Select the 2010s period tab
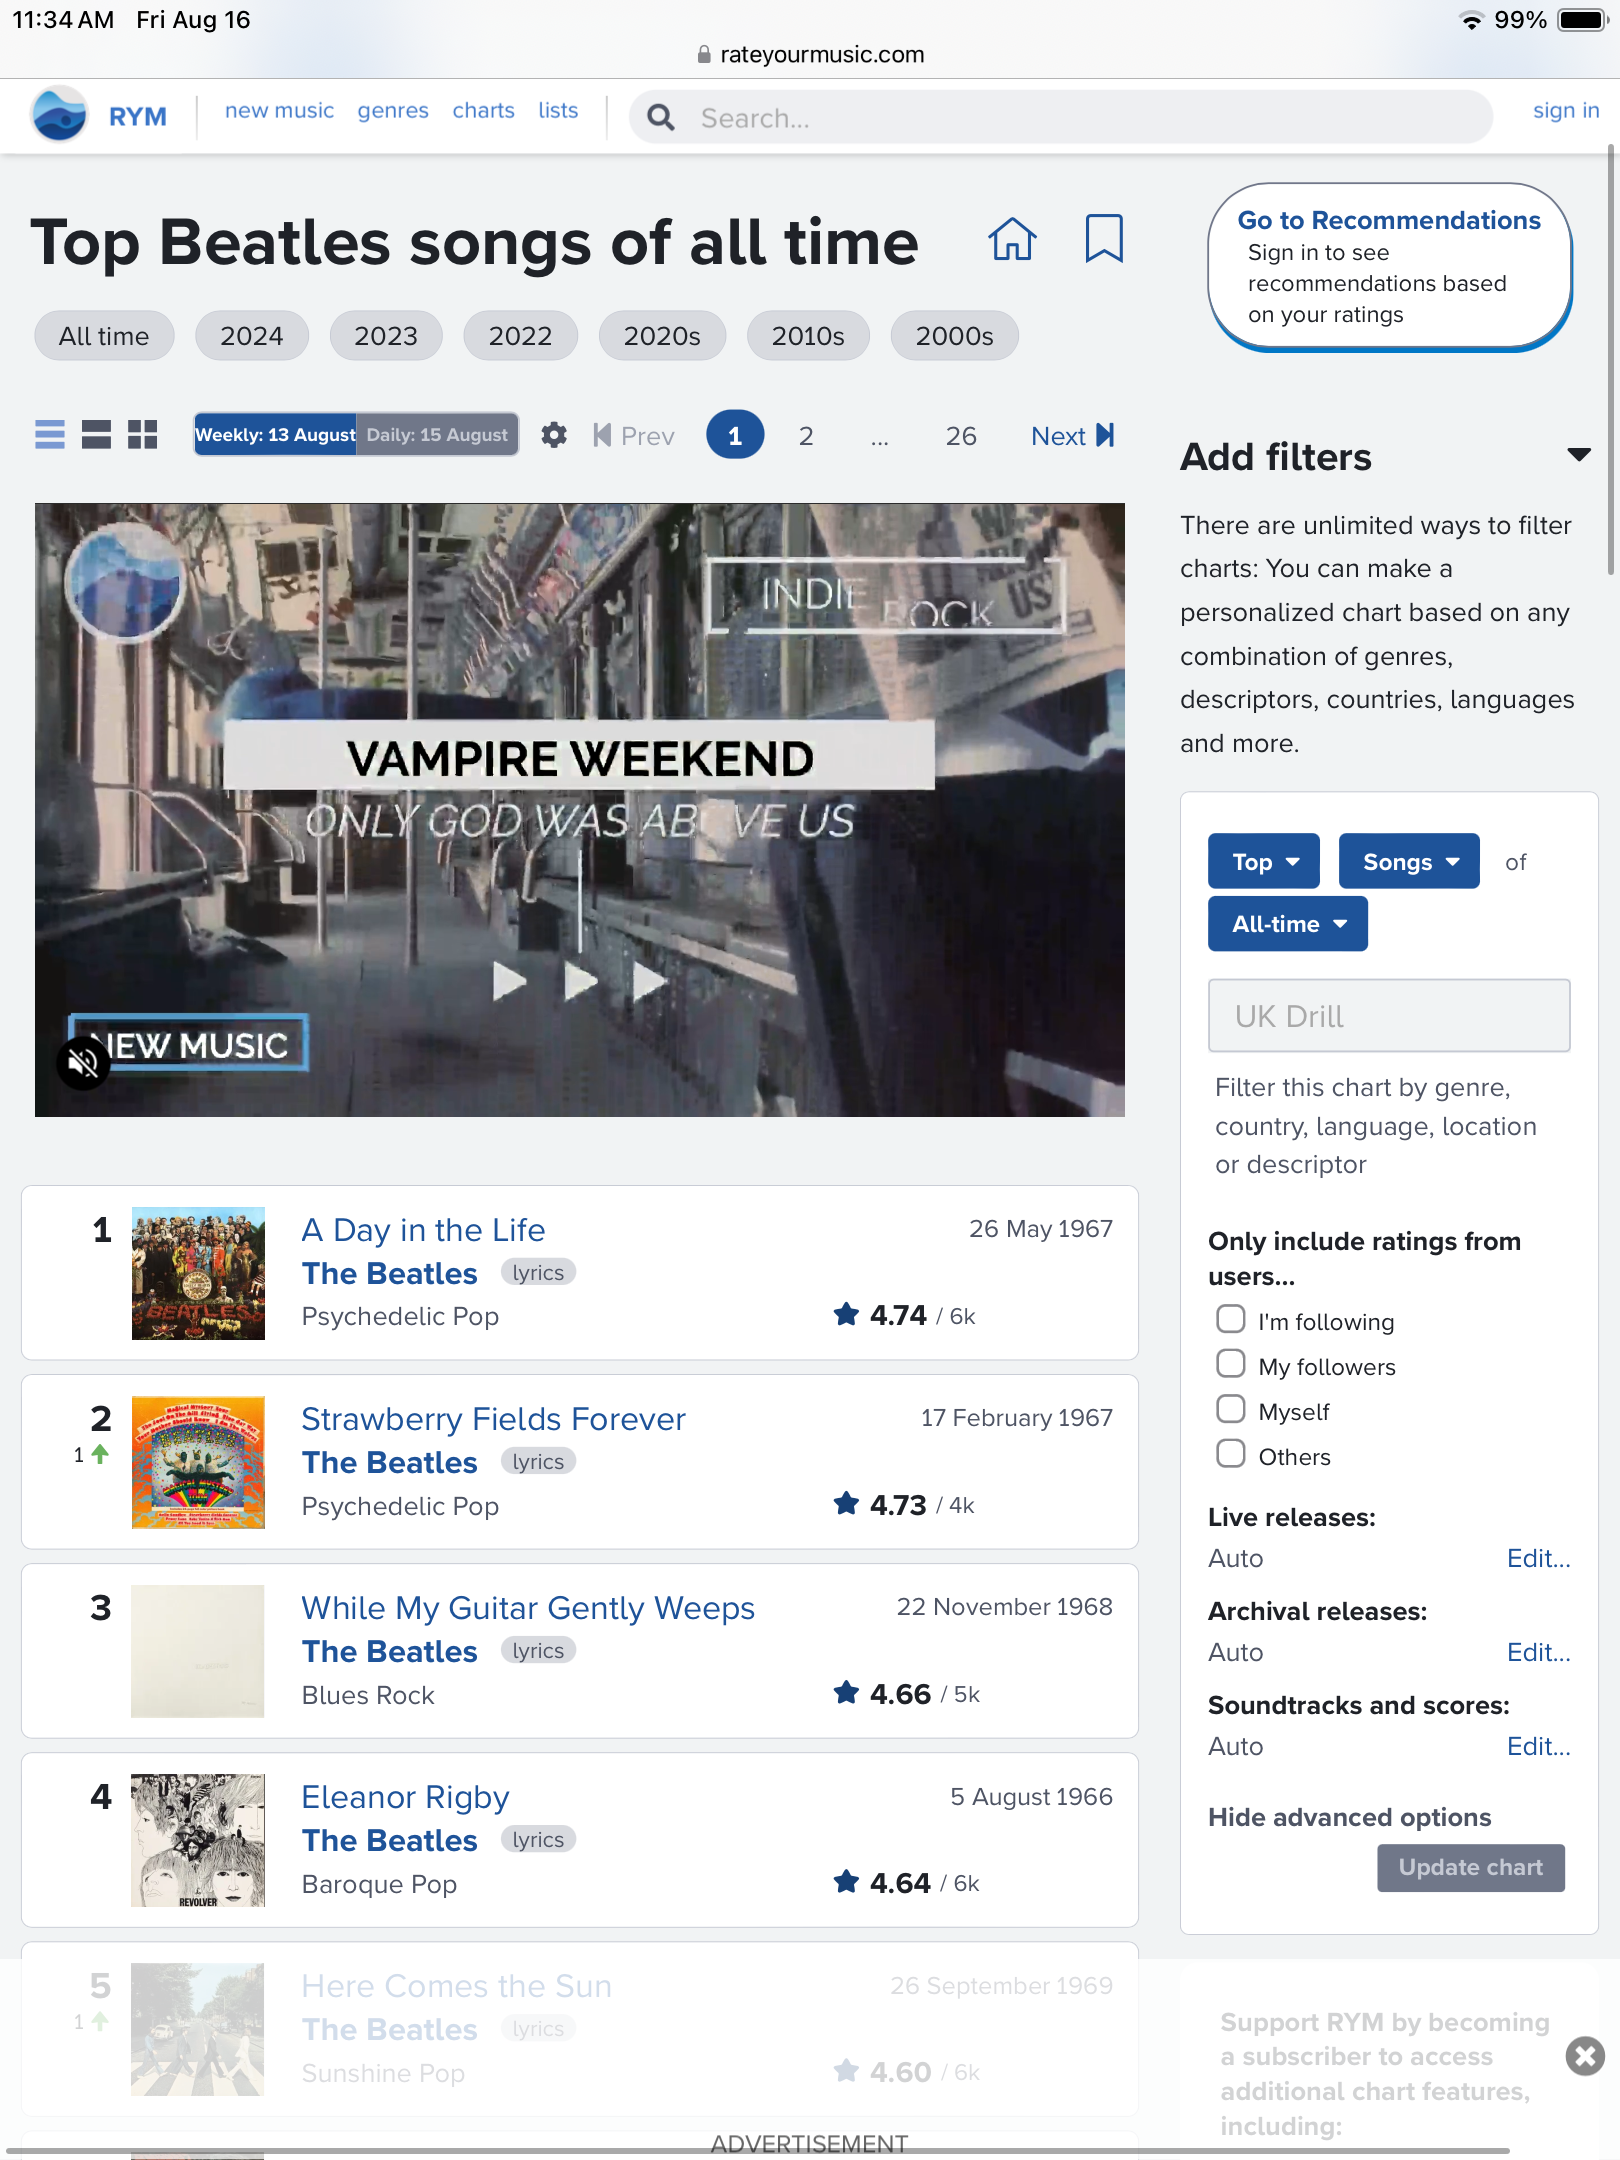The width and height of the screenshot is (1620, 2160). coord(808,336)
